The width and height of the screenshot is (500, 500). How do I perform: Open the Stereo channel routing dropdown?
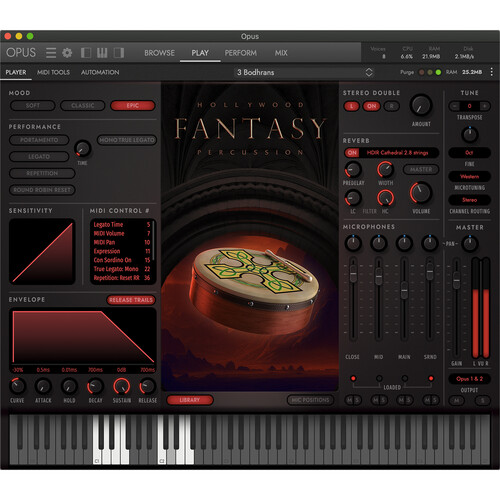pos(469,200)
